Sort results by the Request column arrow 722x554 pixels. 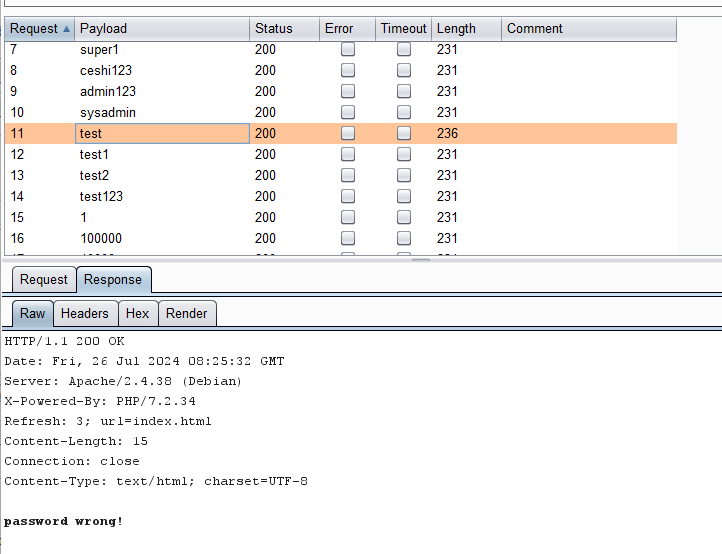coord(66,29)
